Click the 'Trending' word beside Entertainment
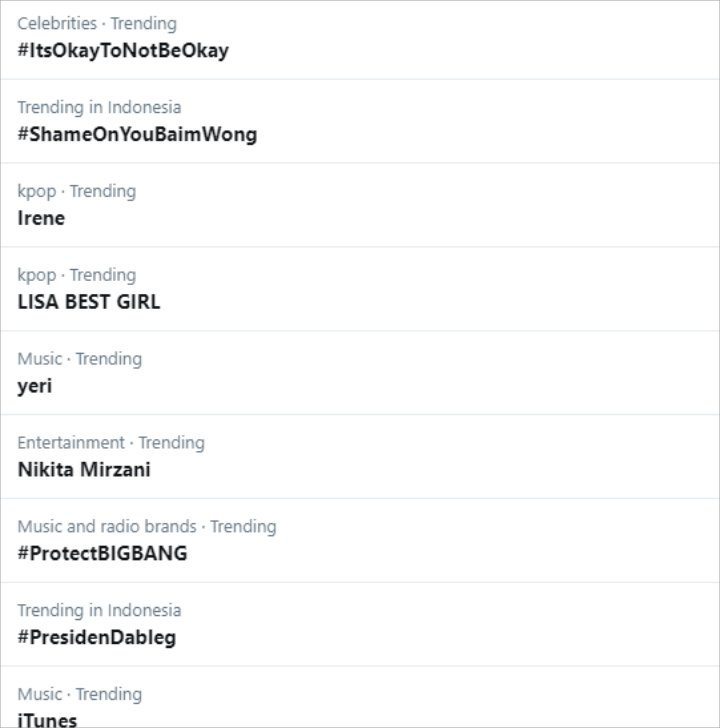 tap(171, 442)
